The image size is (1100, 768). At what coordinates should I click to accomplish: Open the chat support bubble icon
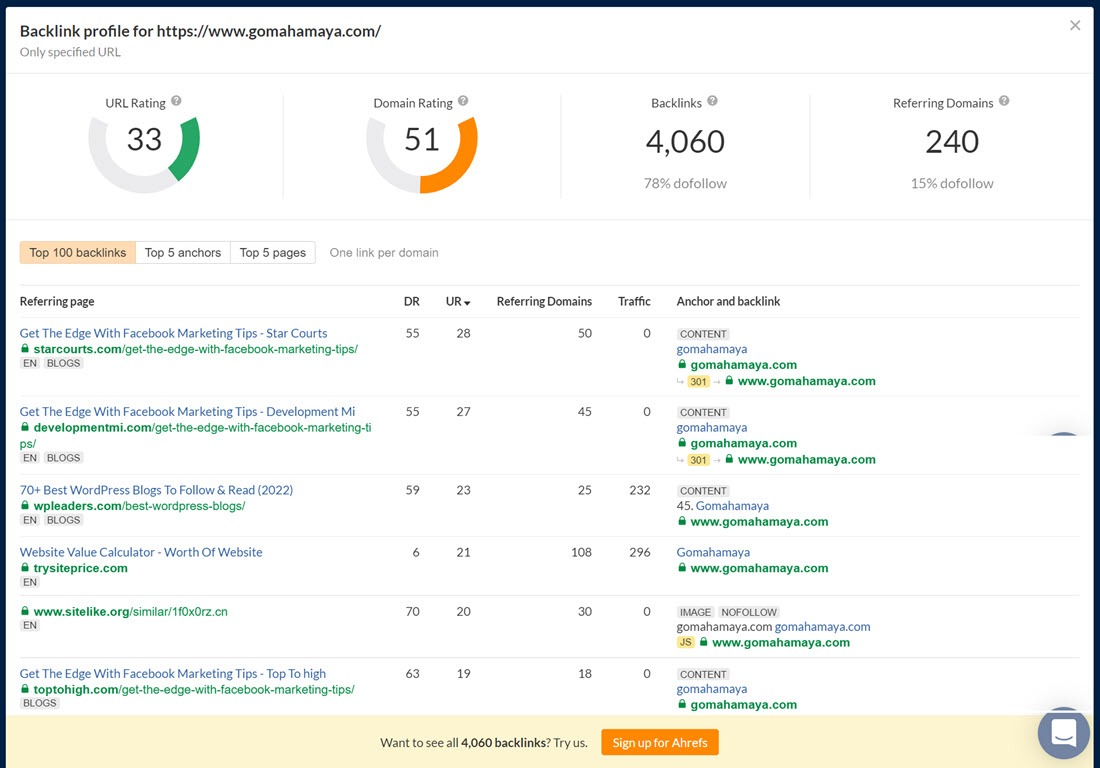[1064, 733]
